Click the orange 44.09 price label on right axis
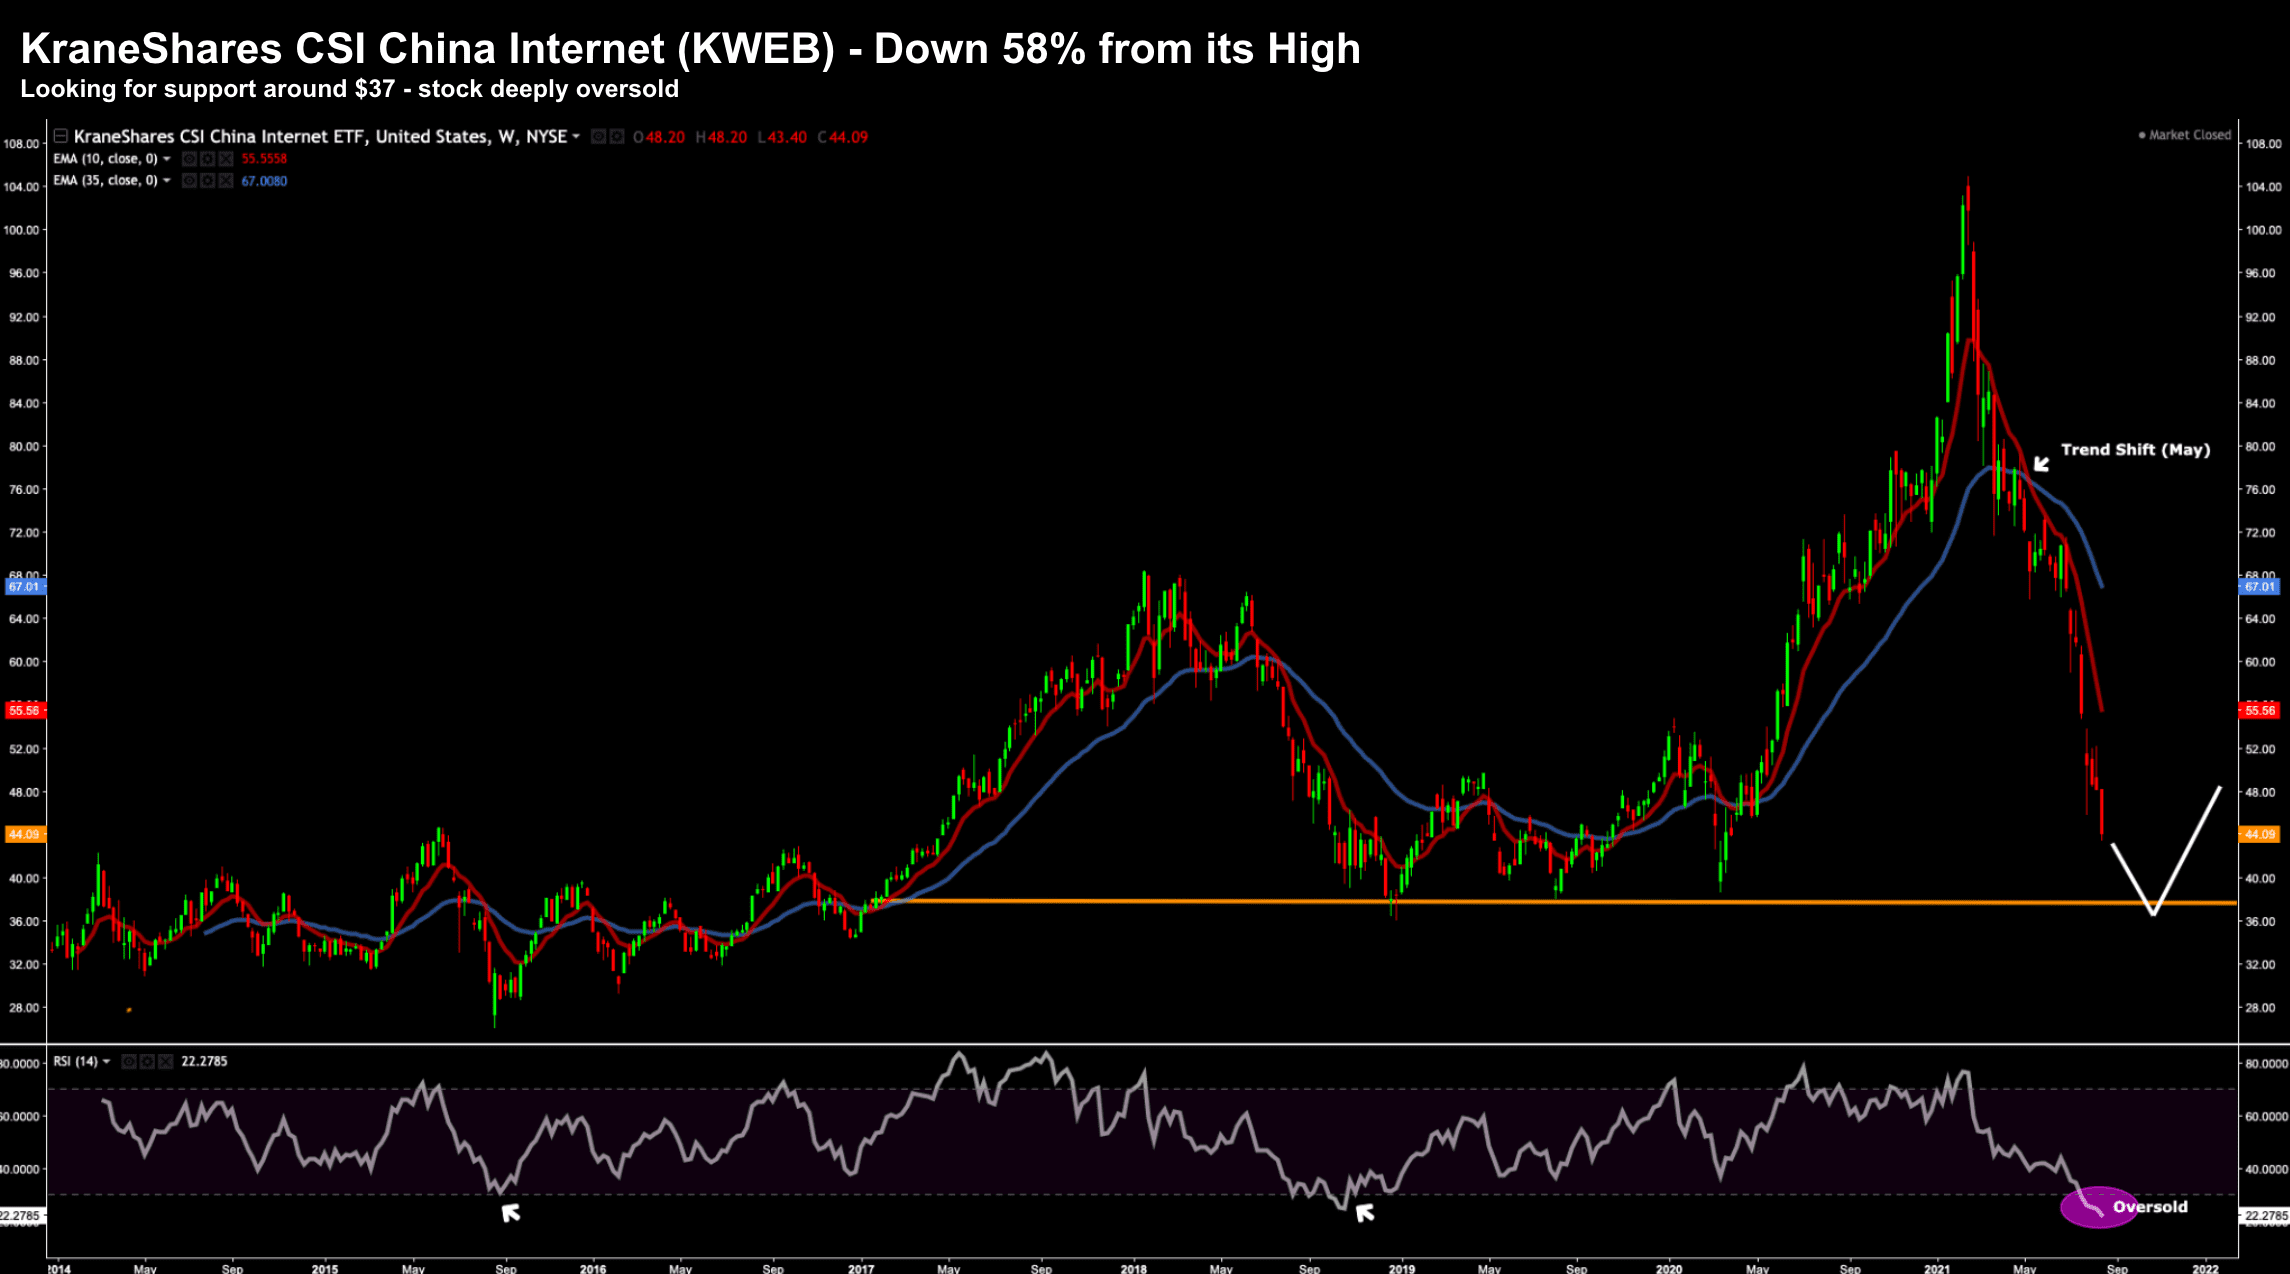2290x1274 pixels. pos(2259,834)
